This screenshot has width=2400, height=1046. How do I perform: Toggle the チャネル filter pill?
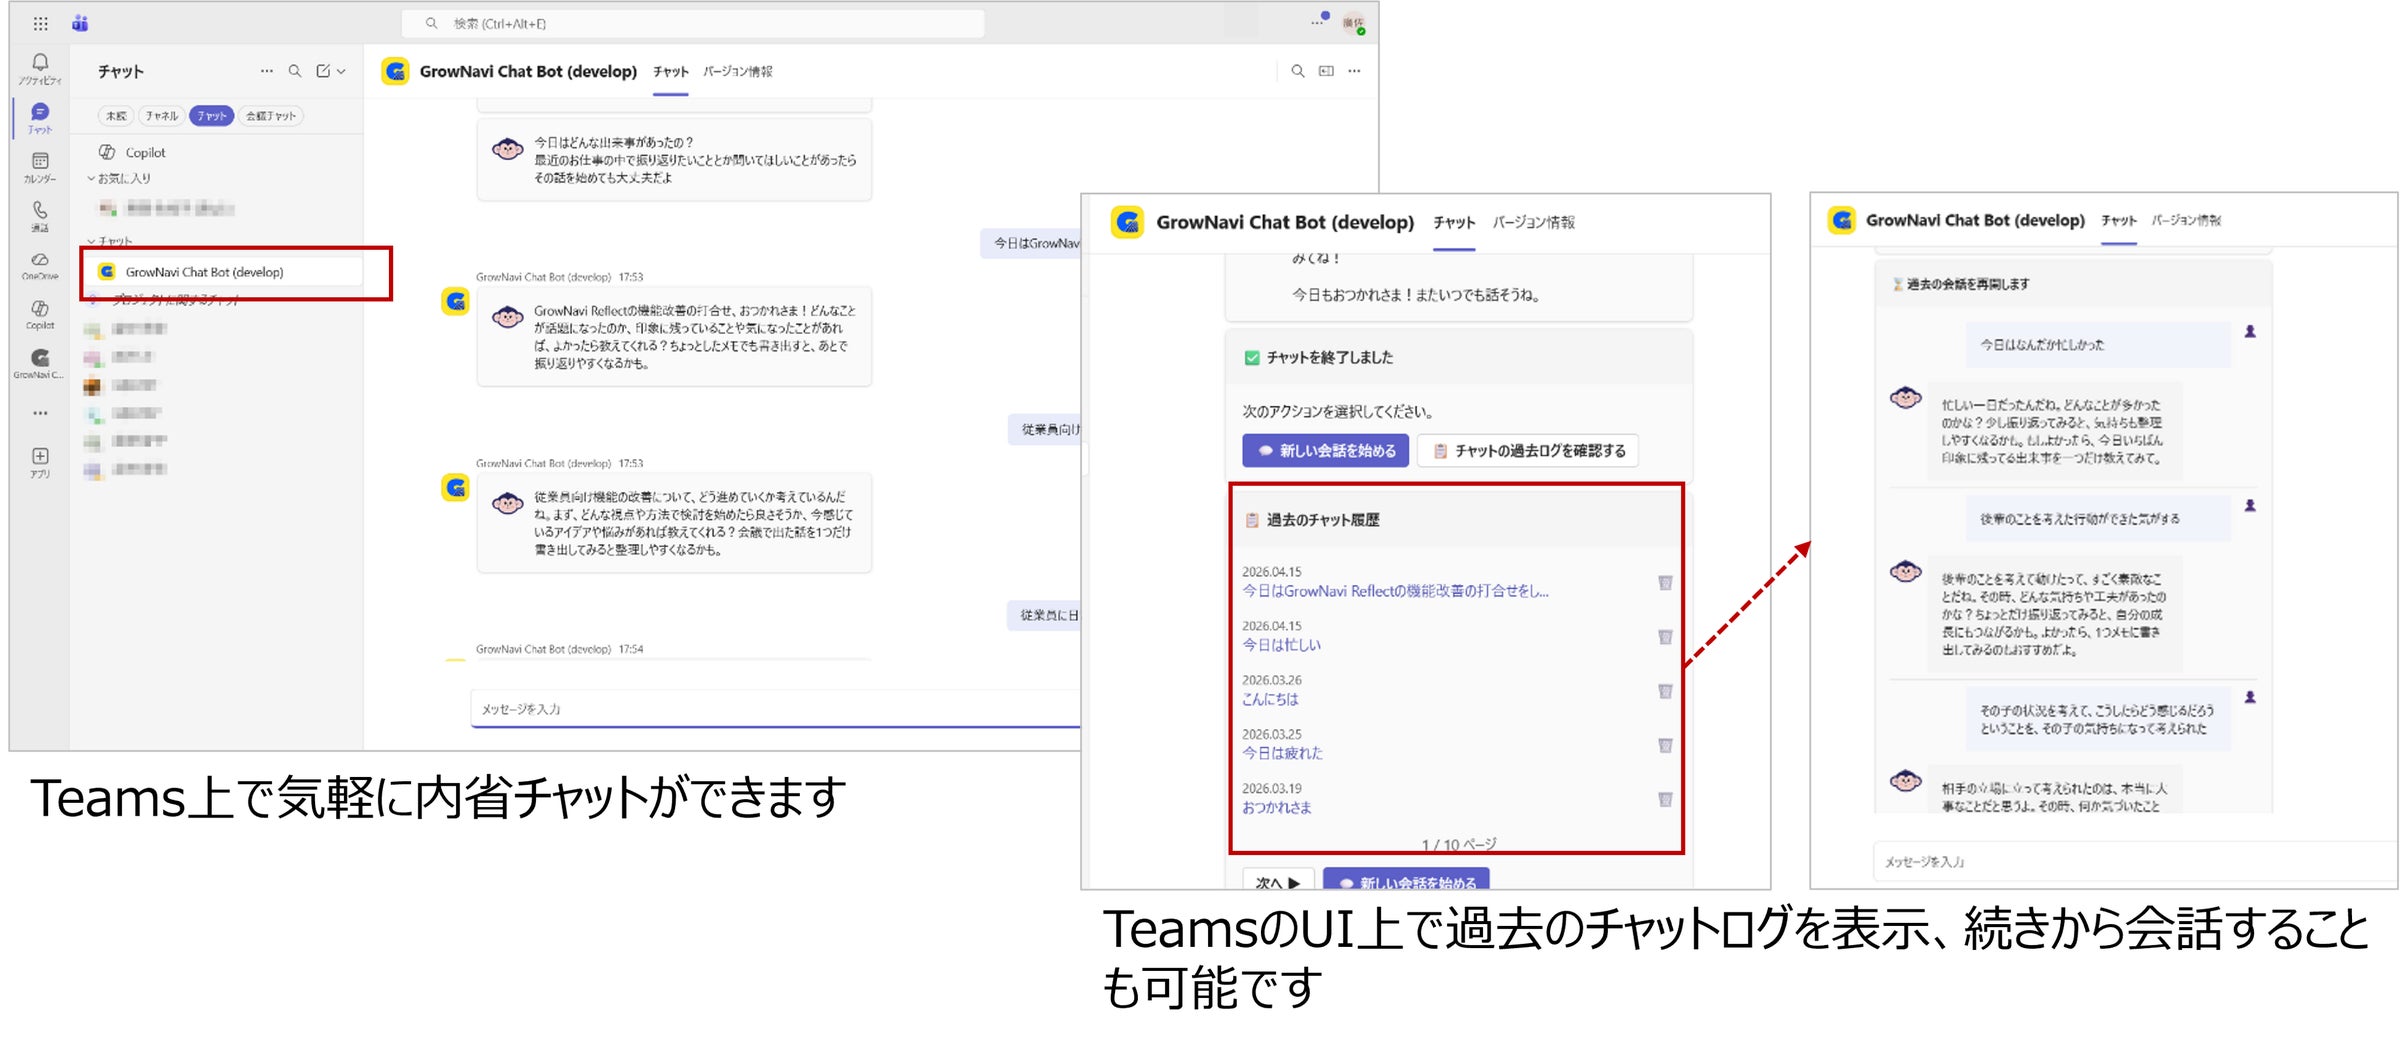click(161, 116)
